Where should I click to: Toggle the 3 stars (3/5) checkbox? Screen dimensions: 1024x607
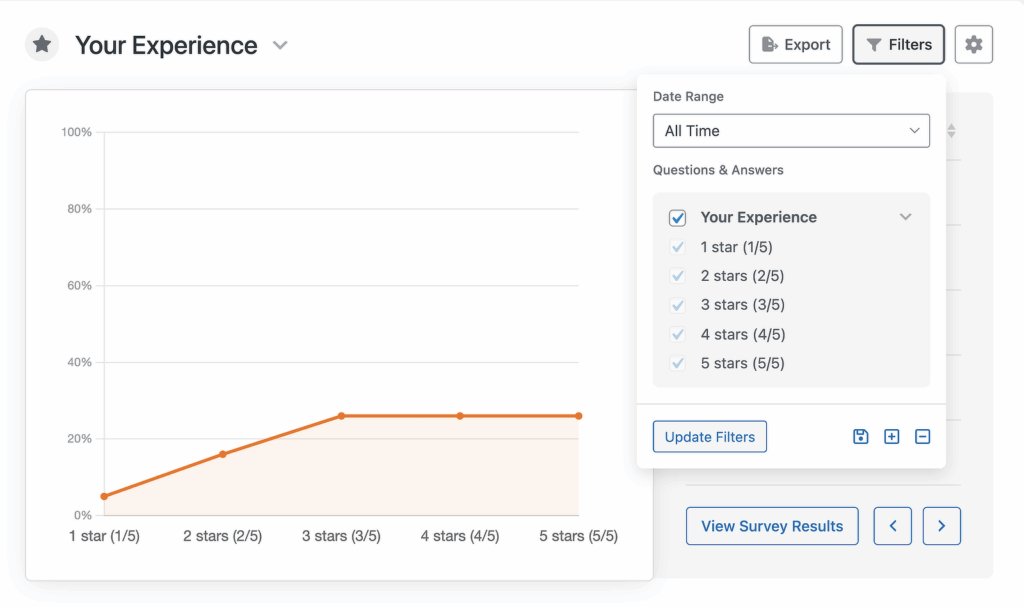pos(678,305)
